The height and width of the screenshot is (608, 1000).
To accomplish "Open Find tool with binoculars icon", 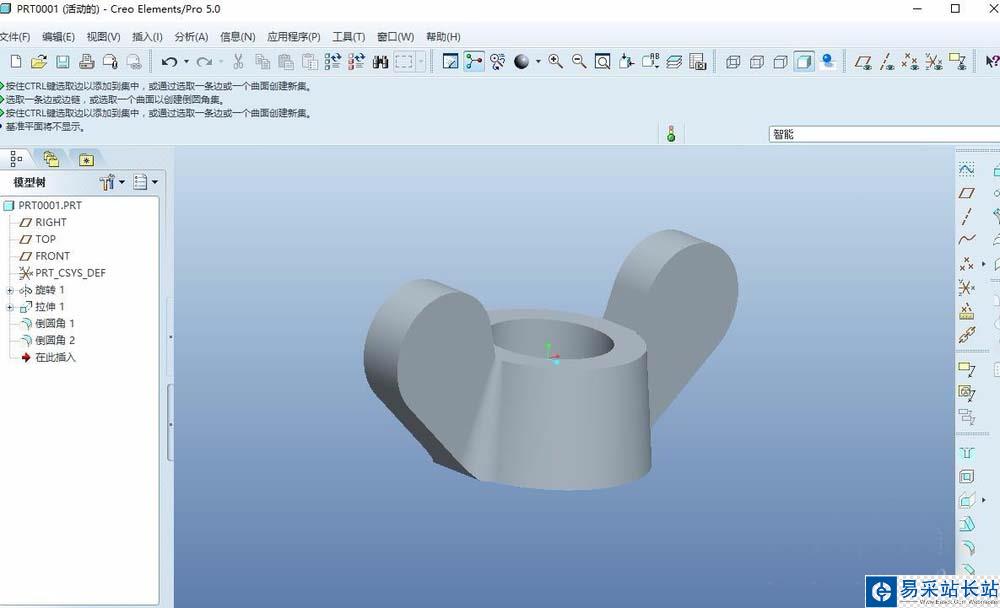I will click(381, 62).
